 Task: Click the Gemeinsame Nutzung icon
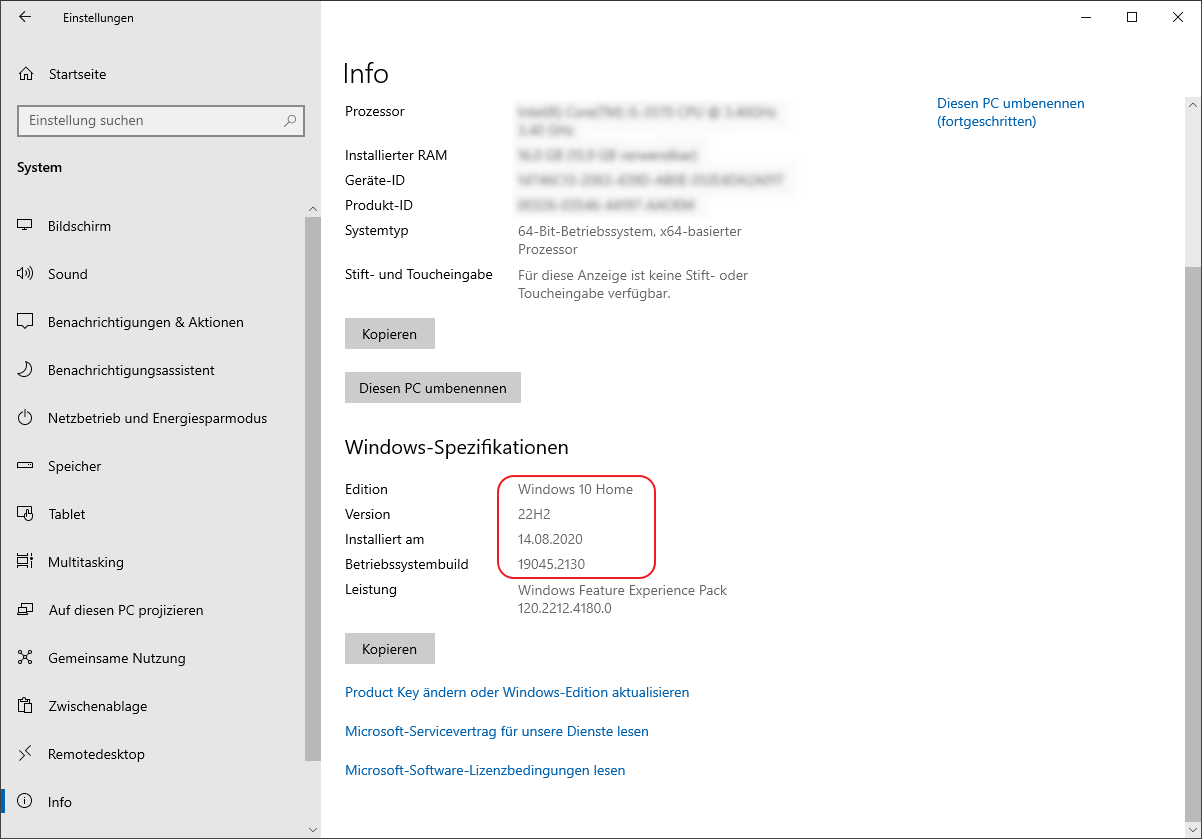coord(26,658)
